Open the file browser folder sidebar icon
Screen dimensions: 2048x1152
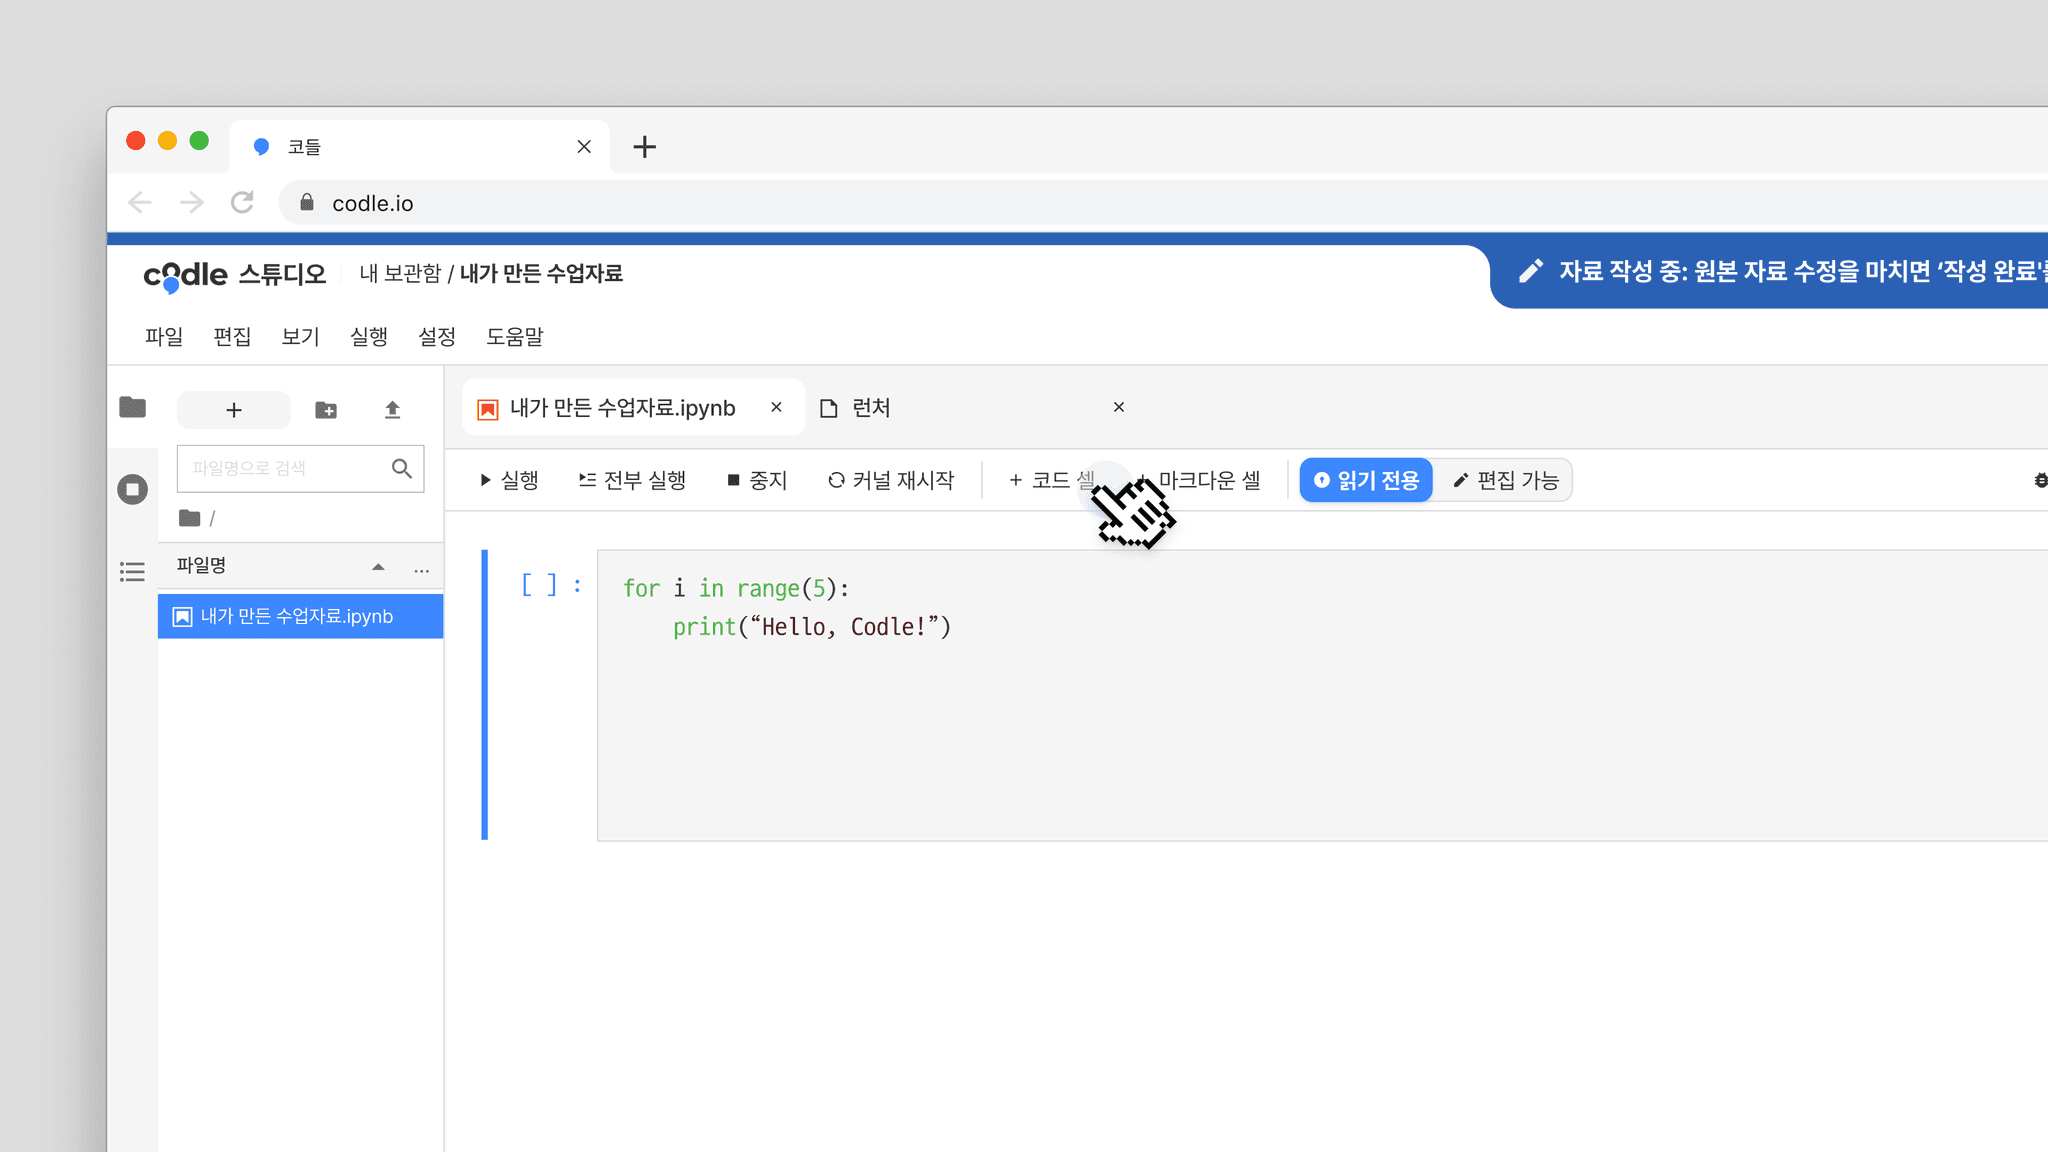132,407
